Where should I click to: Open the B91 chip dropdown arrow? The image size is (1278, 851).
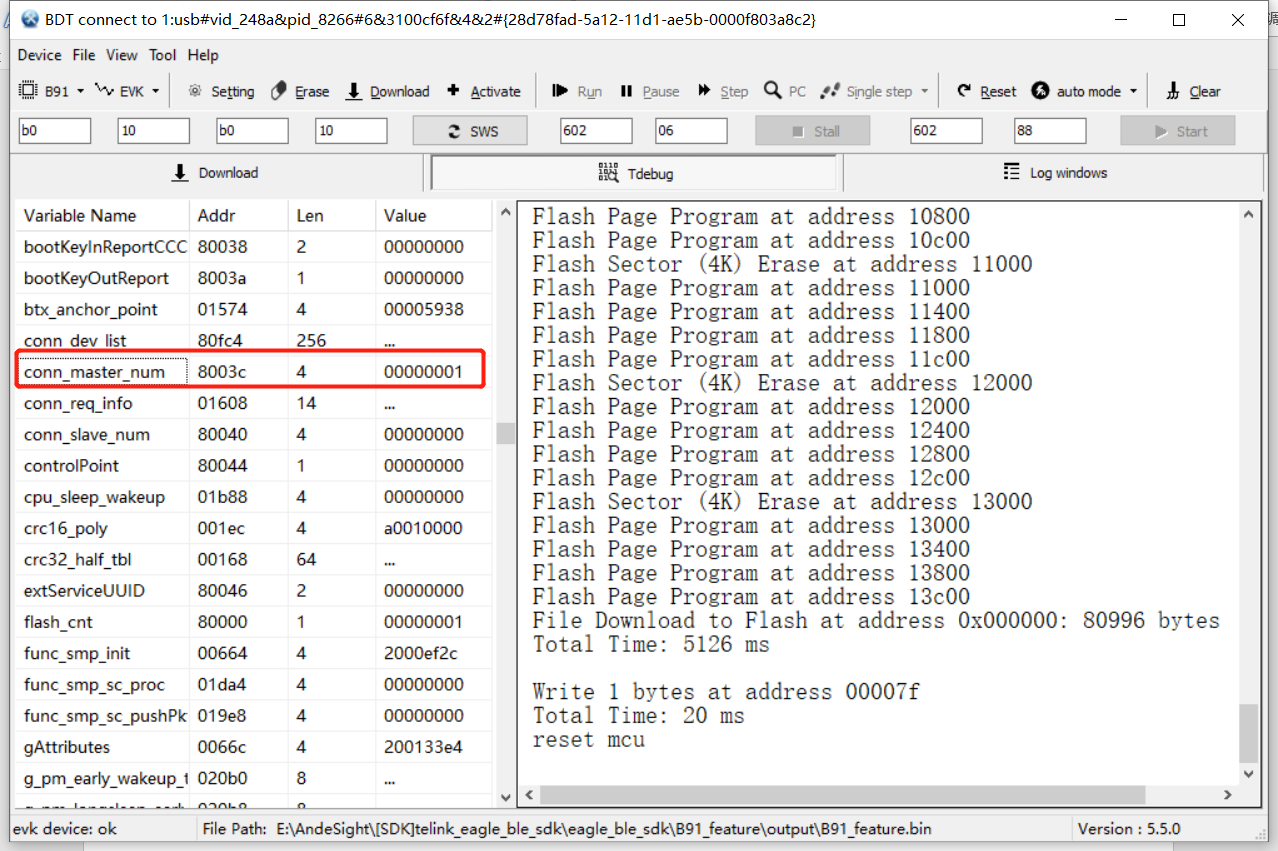(80, 91)
